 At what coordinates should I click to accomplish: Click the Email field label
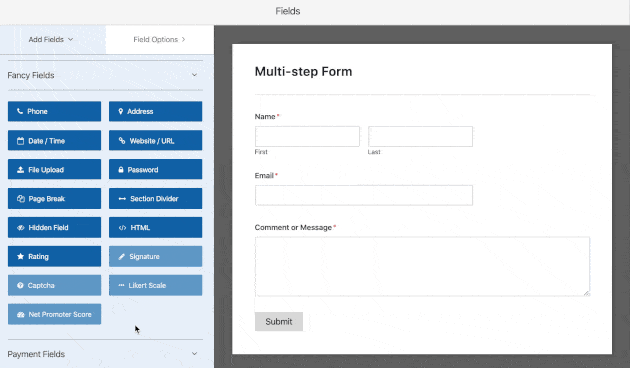click(x=264, y=176)
